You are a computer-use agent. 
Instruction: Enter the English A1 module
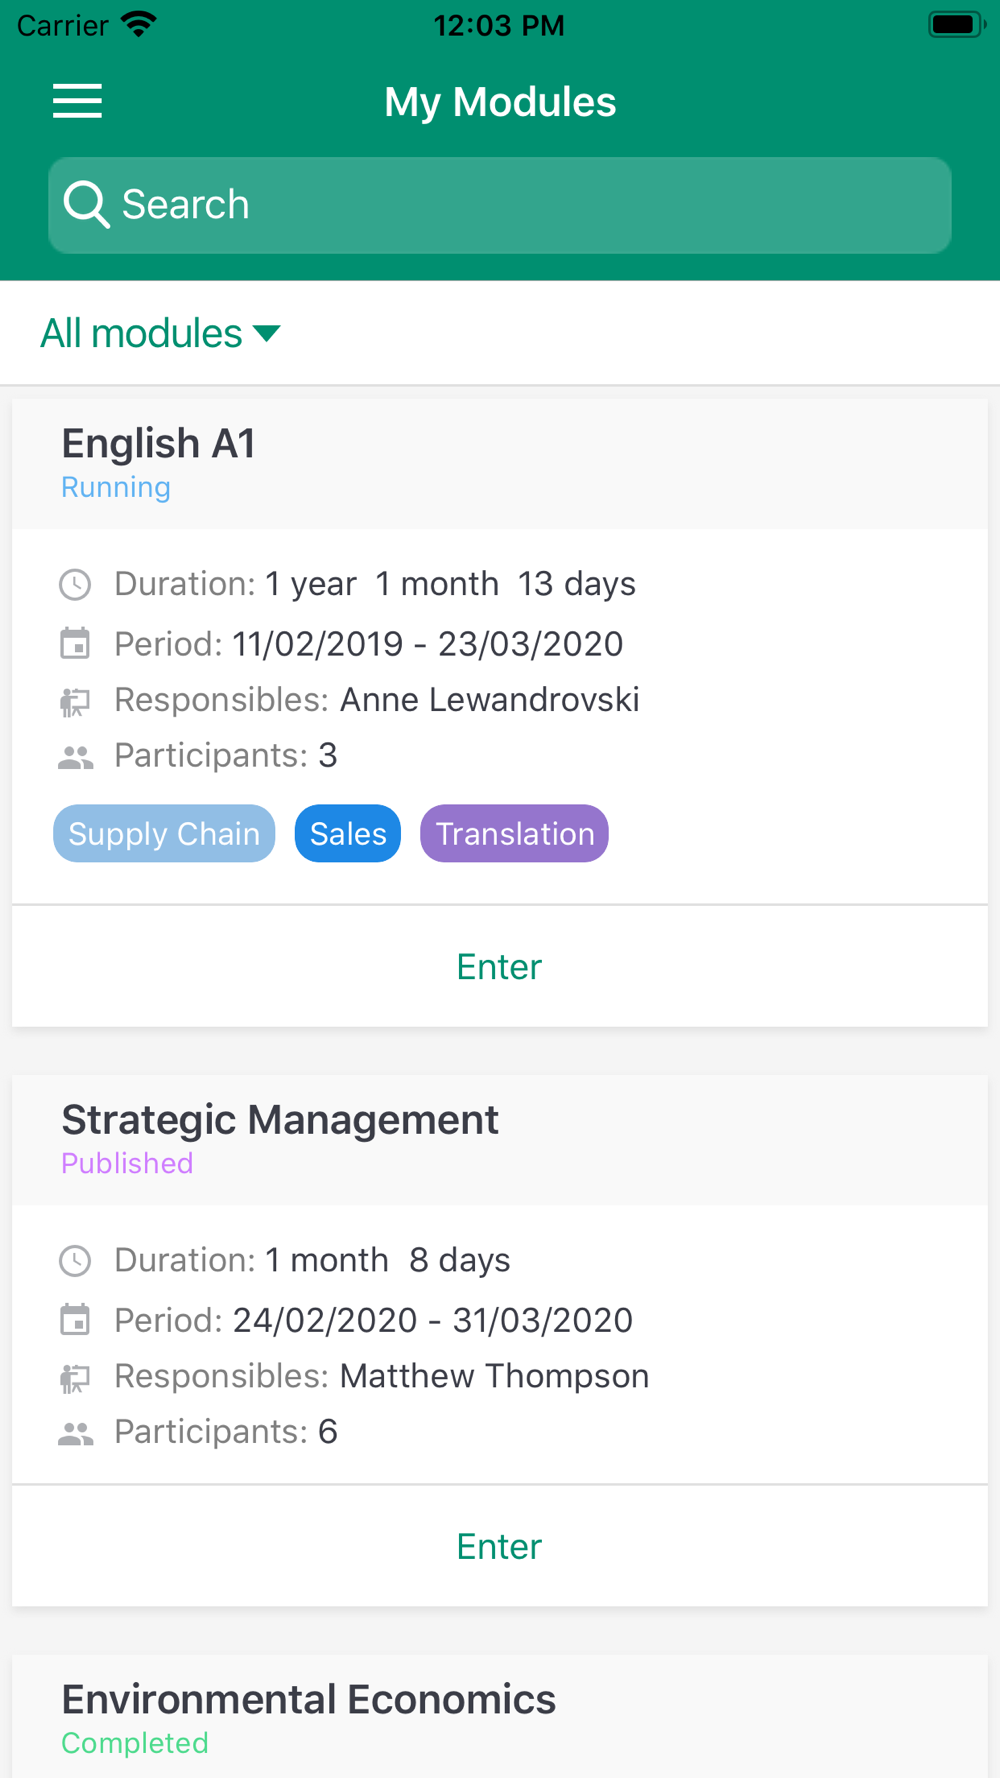coord(499,967)
